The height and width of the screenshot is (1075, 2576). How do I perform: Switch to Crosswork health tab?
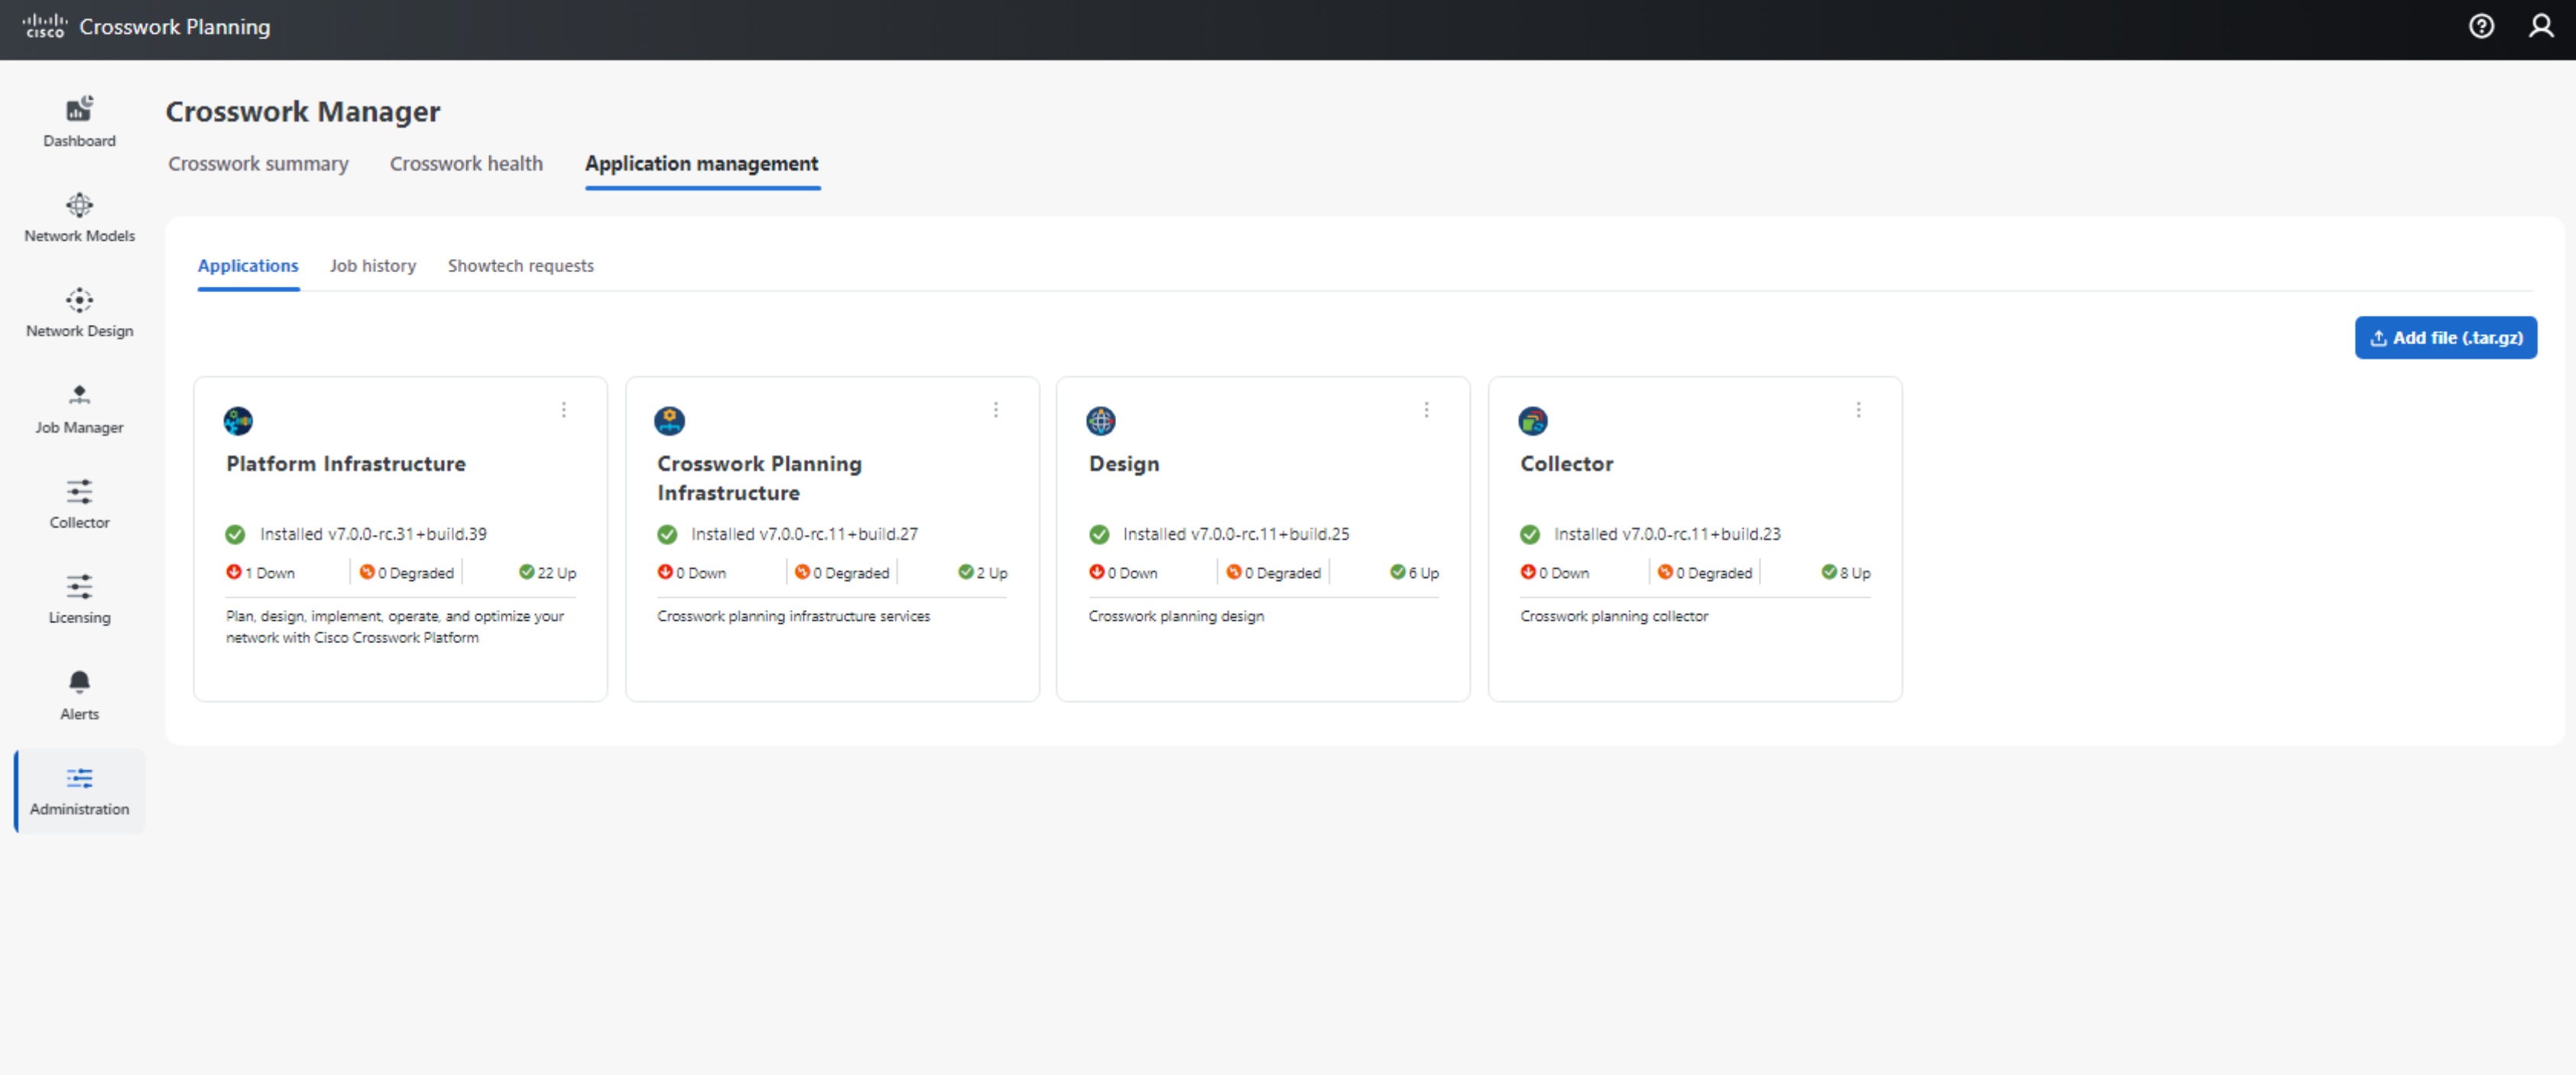coord(466,164)
